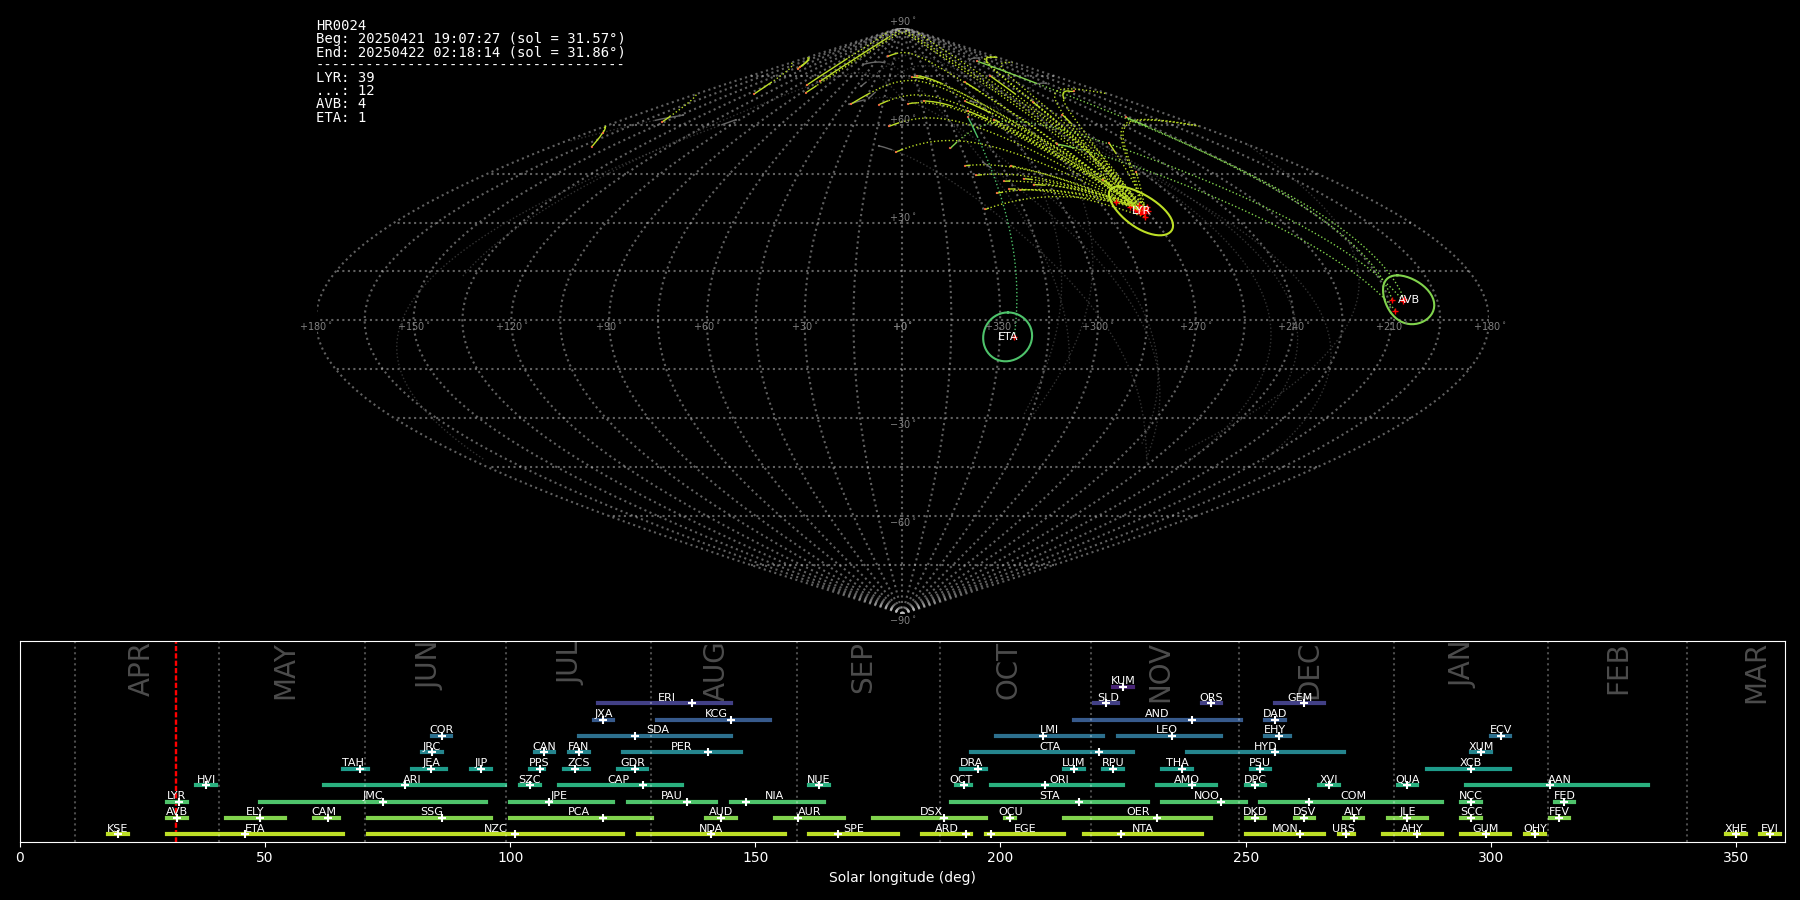
Task: Click the +270° longitude label on map
Action: click(x=1193, y=326)
